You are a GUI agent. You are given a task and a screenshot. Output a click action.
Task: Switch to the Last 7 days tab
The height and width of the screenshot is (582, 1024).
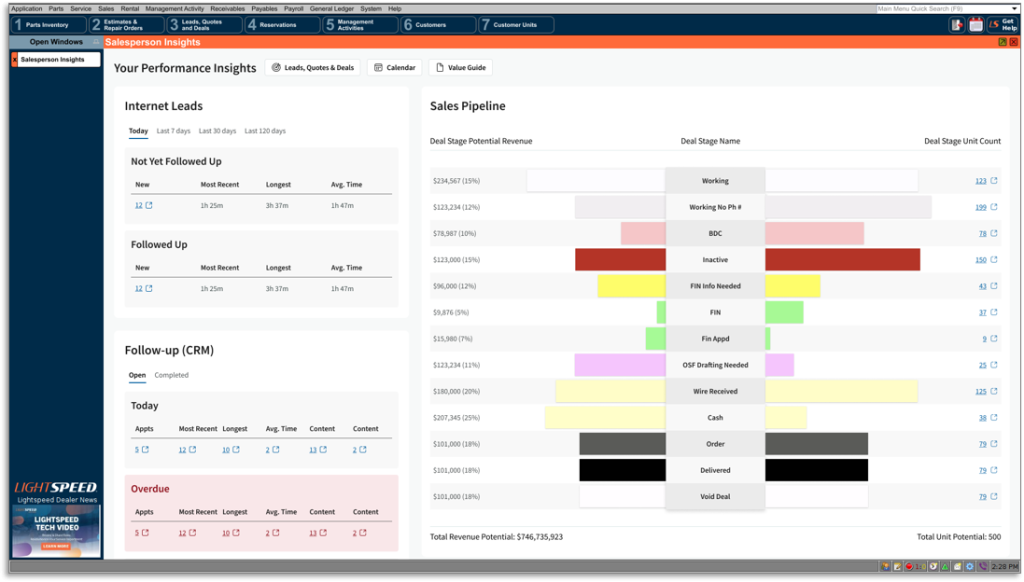173,131
